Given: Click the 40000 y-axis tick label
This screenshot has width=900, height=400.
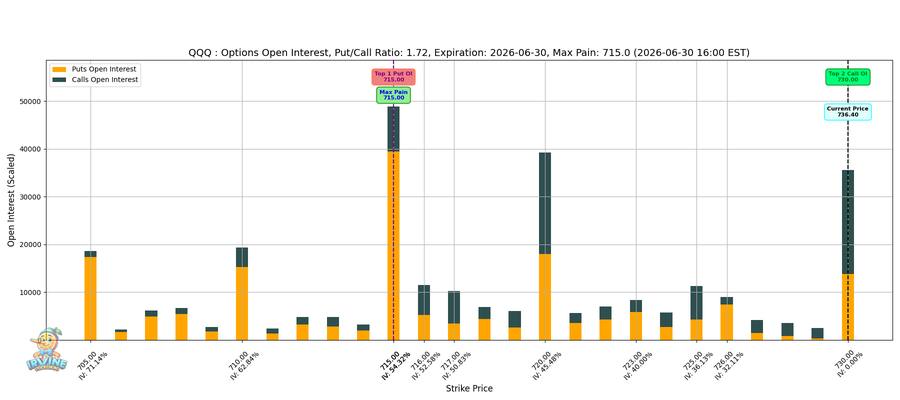Looking at the screenshot, I should [32, 149].
